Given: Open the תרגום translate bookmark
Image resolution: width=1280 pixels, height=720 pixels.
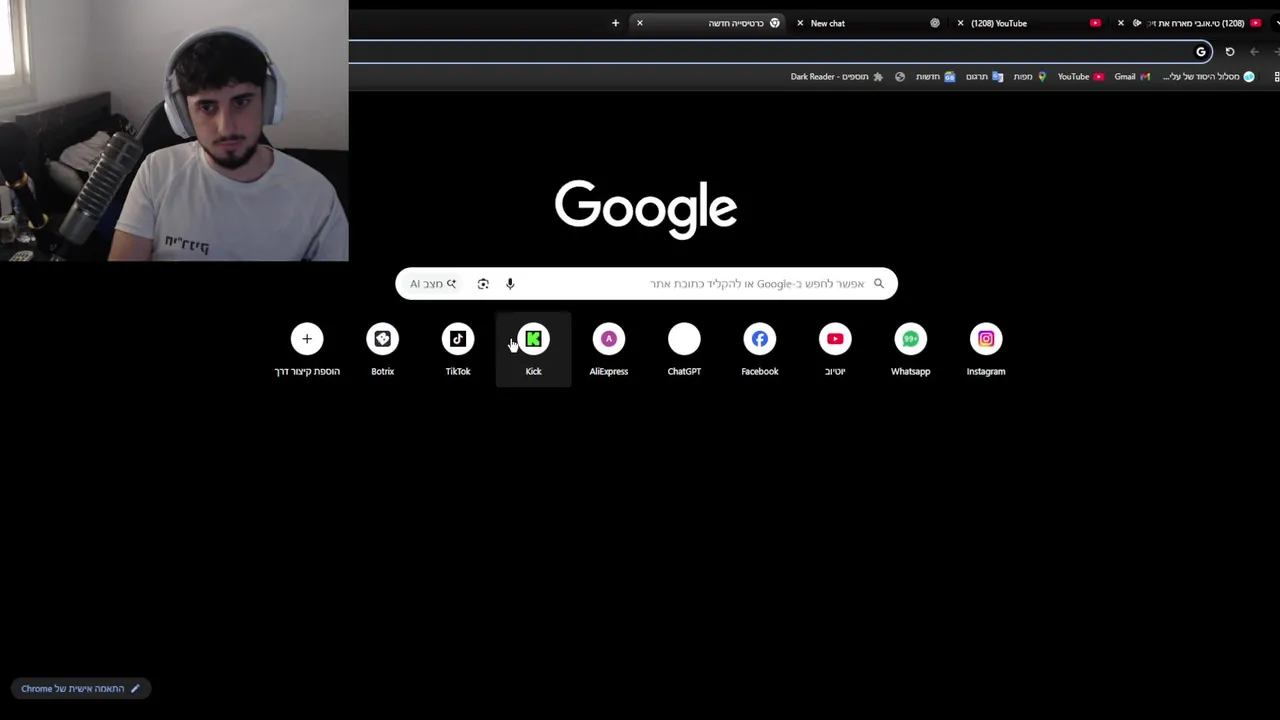Looking at the screenshot, I should pos(985,77).
